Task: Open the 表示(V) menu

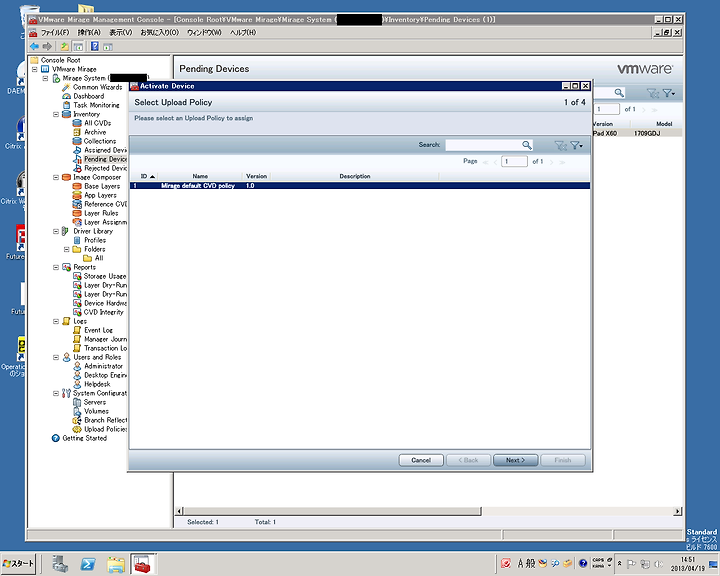Action: (x=120, y=33)
